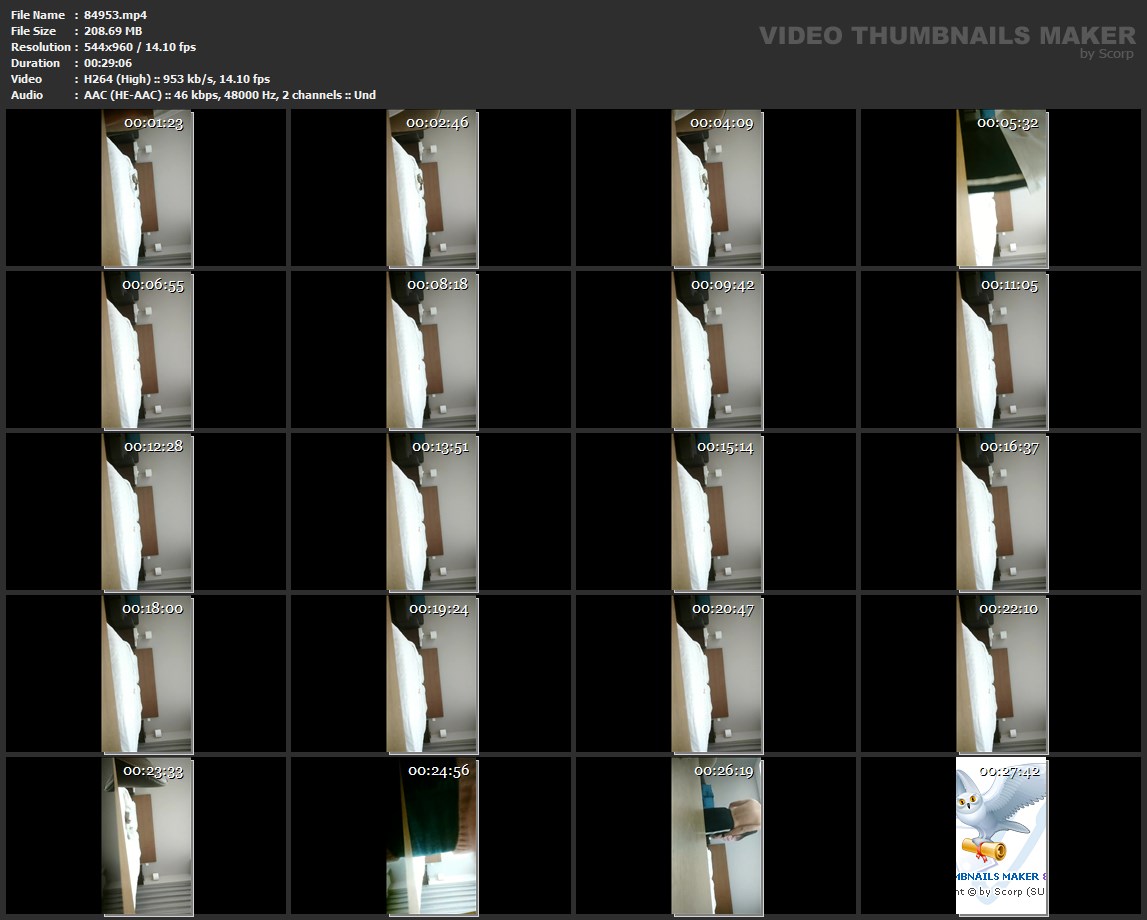1147x920 pixels.
Task: Open the frame at 00:24:56
Action: pos(432,836)
